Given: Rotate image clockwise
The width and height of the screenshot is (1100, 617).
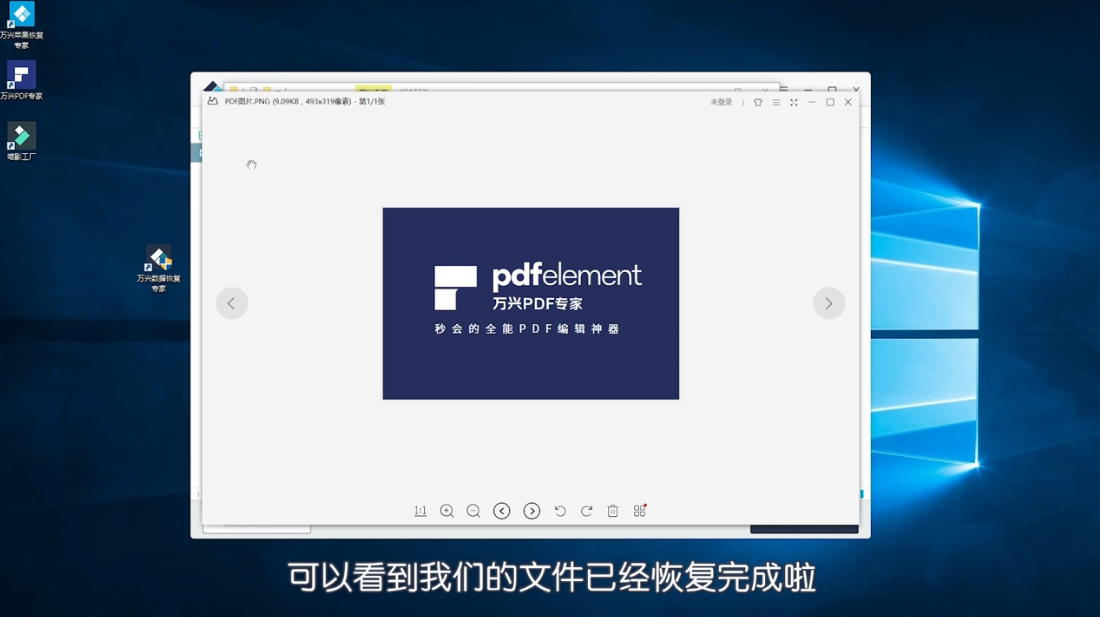Looking at the screenshot, I should click(586, 511).
